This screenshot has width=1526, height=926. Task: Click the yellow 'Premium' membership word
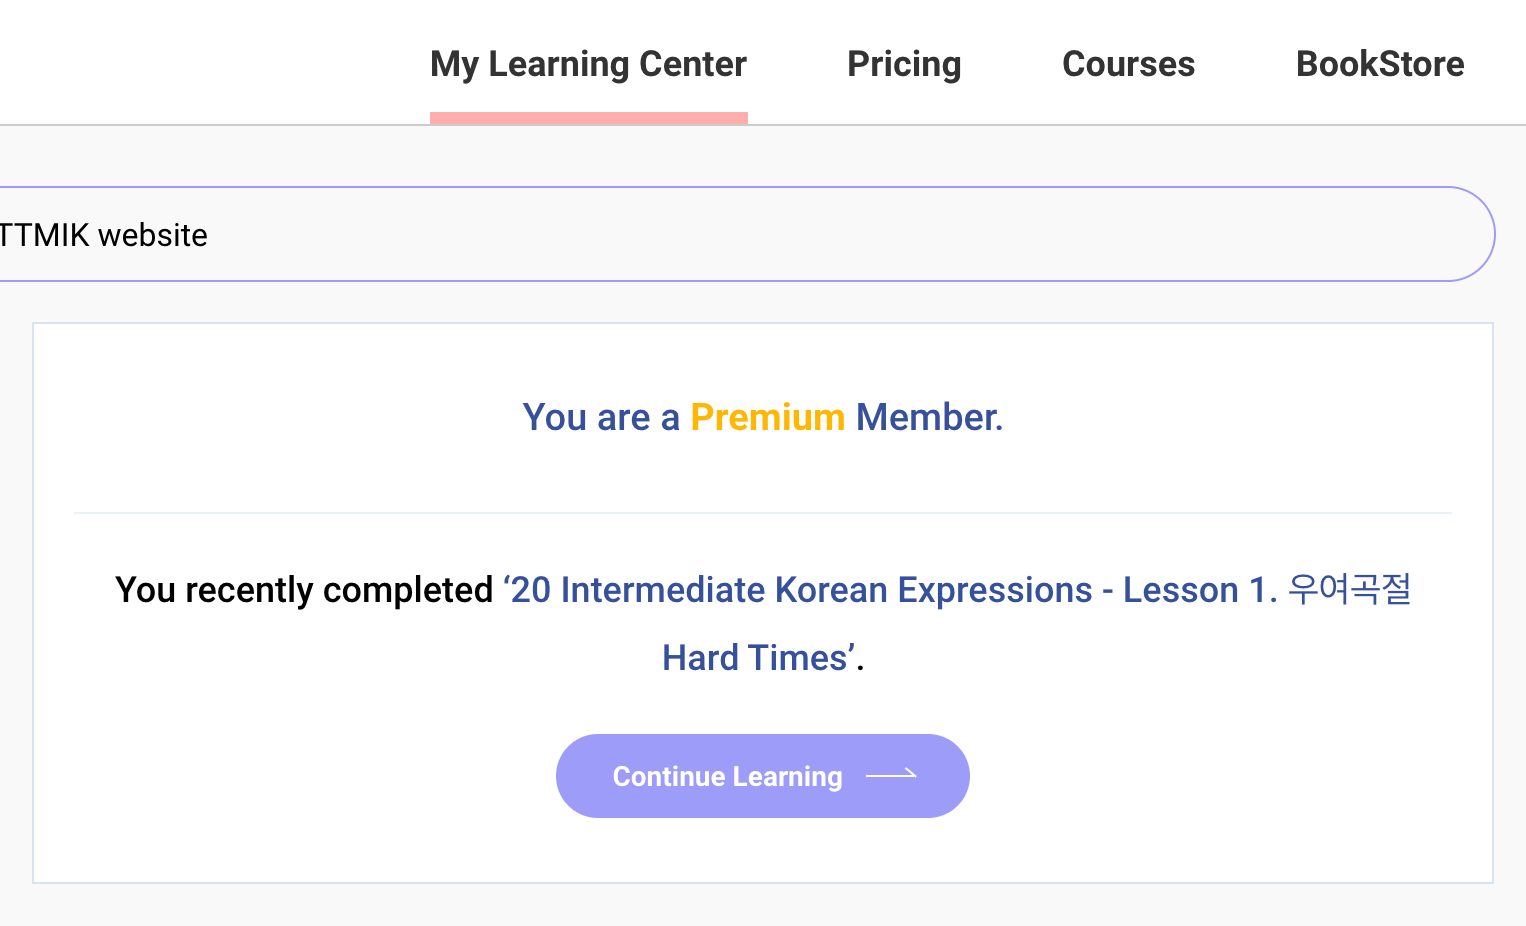click(x=768, y=417)
